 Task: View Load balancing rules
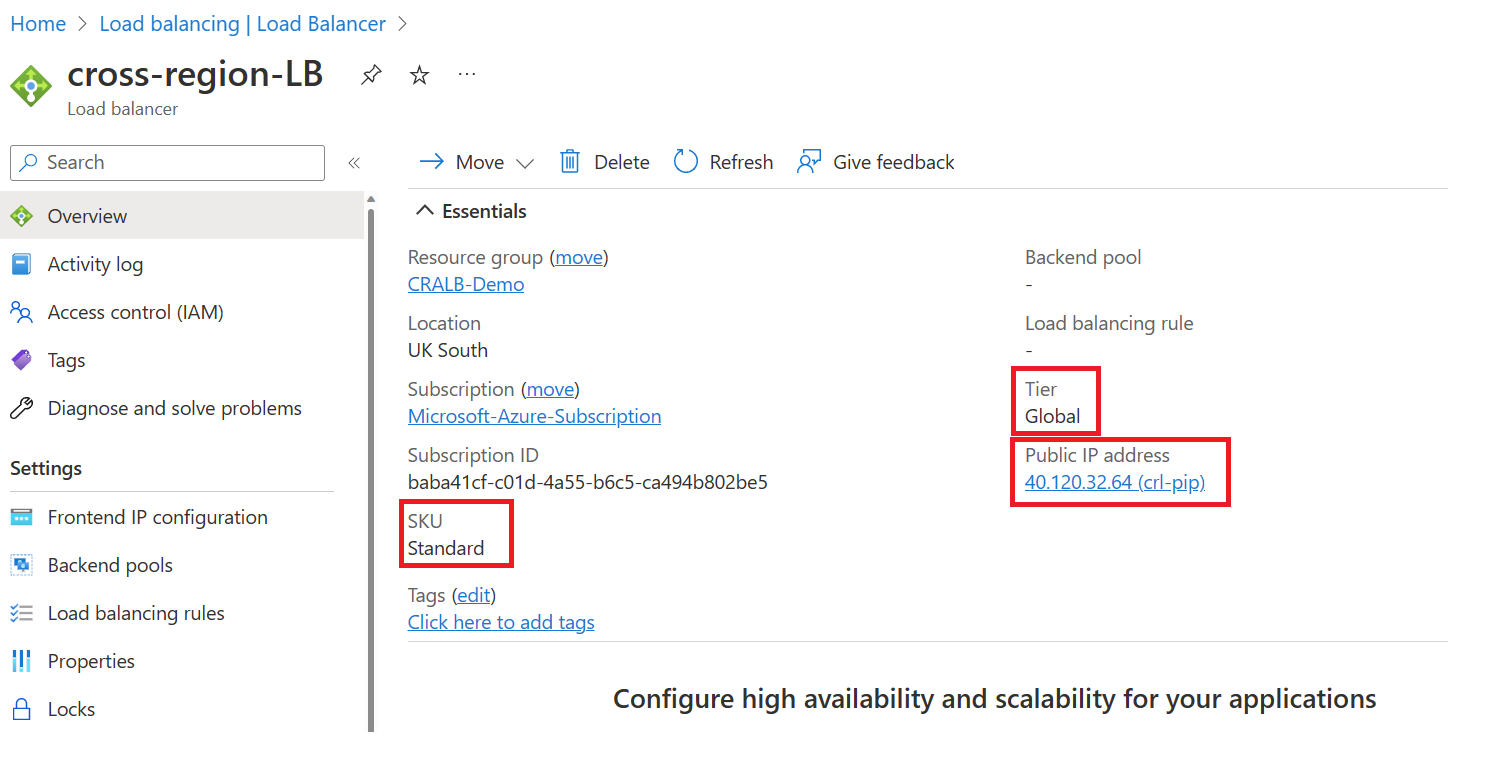136,612
